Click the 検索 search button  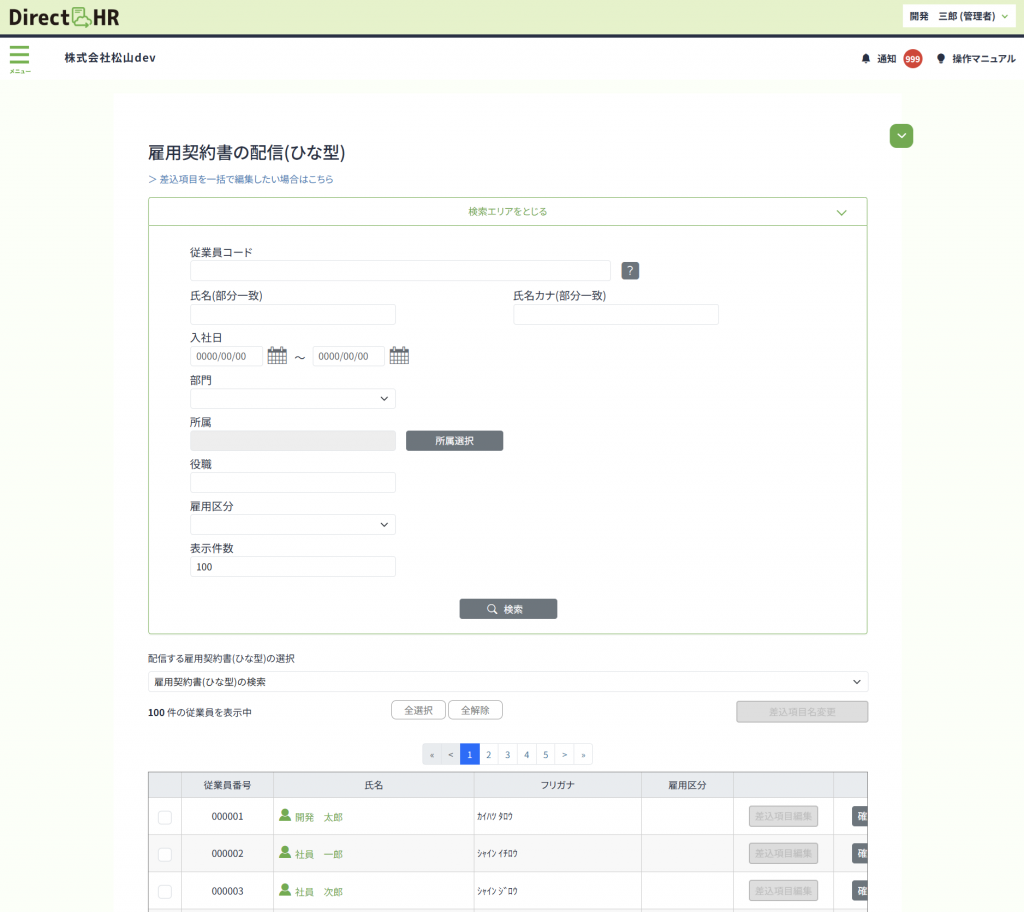coord(508,609)
